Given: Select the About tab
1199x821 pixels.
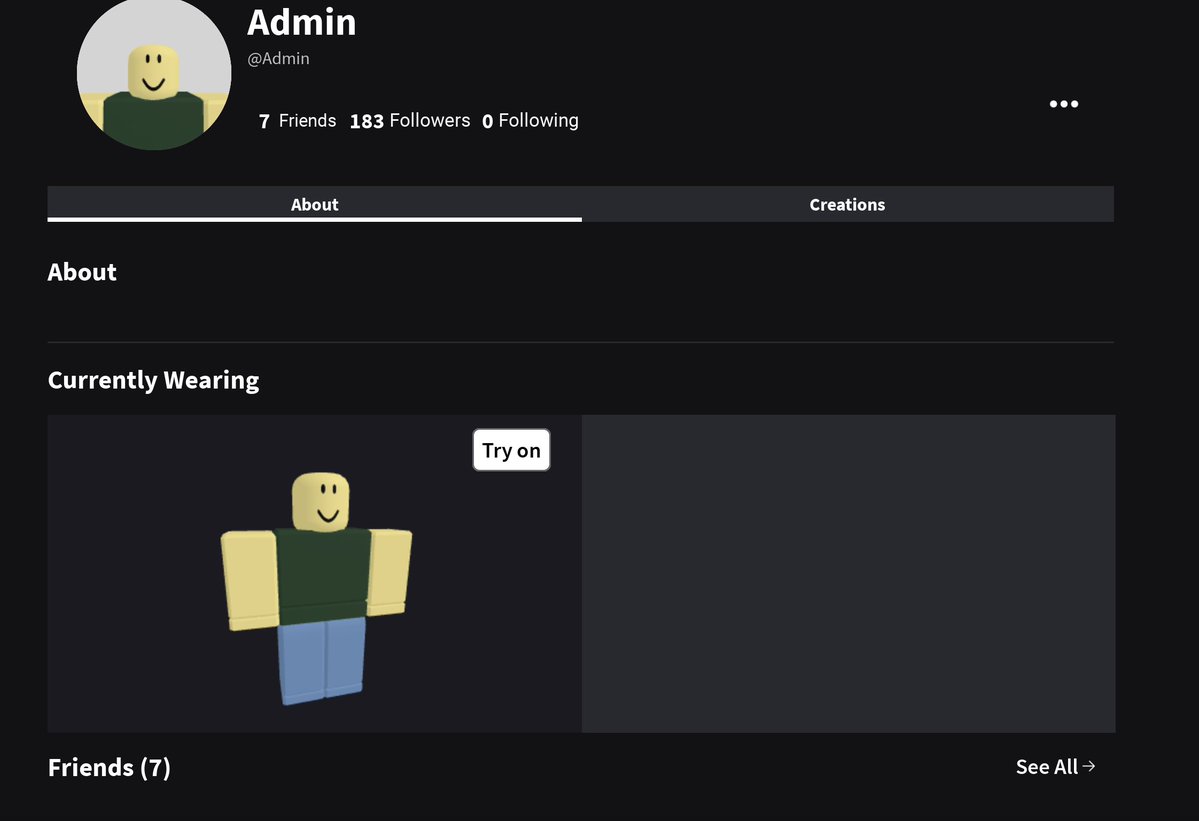Looking at the screenshot, I should click(314, 204).
